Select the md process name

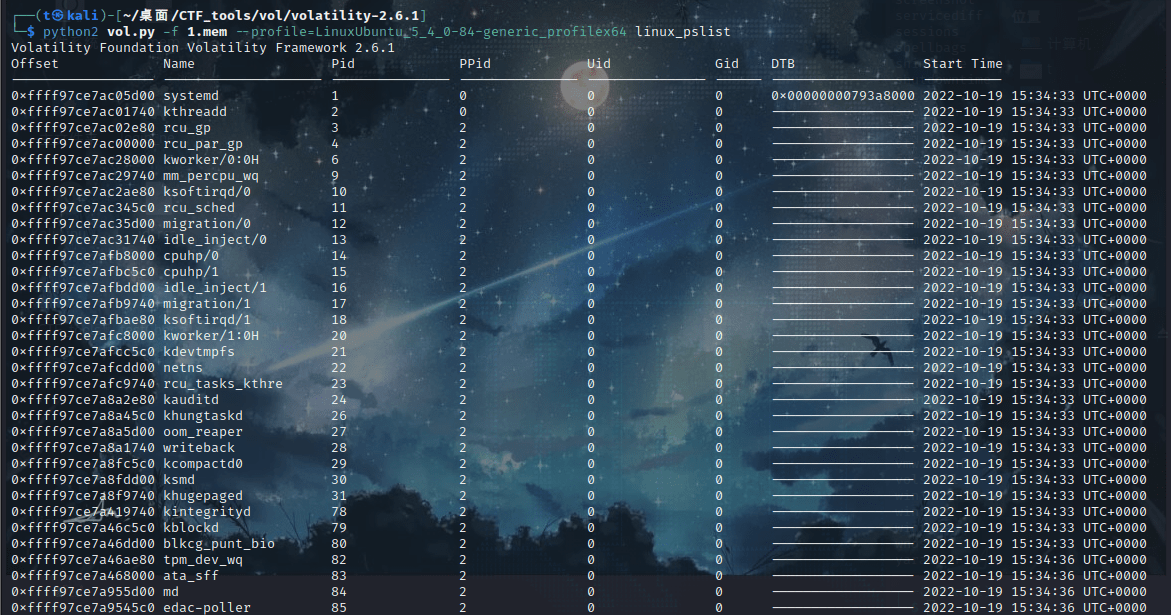tap(171, 592)
